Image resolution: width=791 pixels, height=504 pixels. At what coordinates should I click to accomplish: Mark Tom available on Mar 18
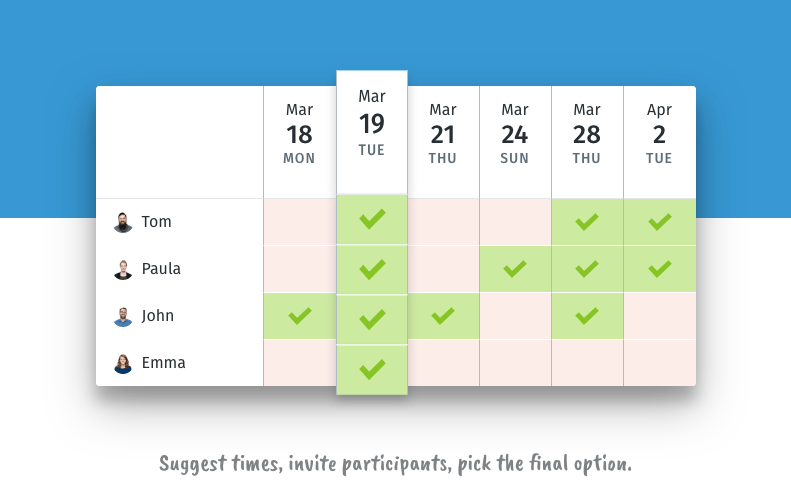point(300,222)
